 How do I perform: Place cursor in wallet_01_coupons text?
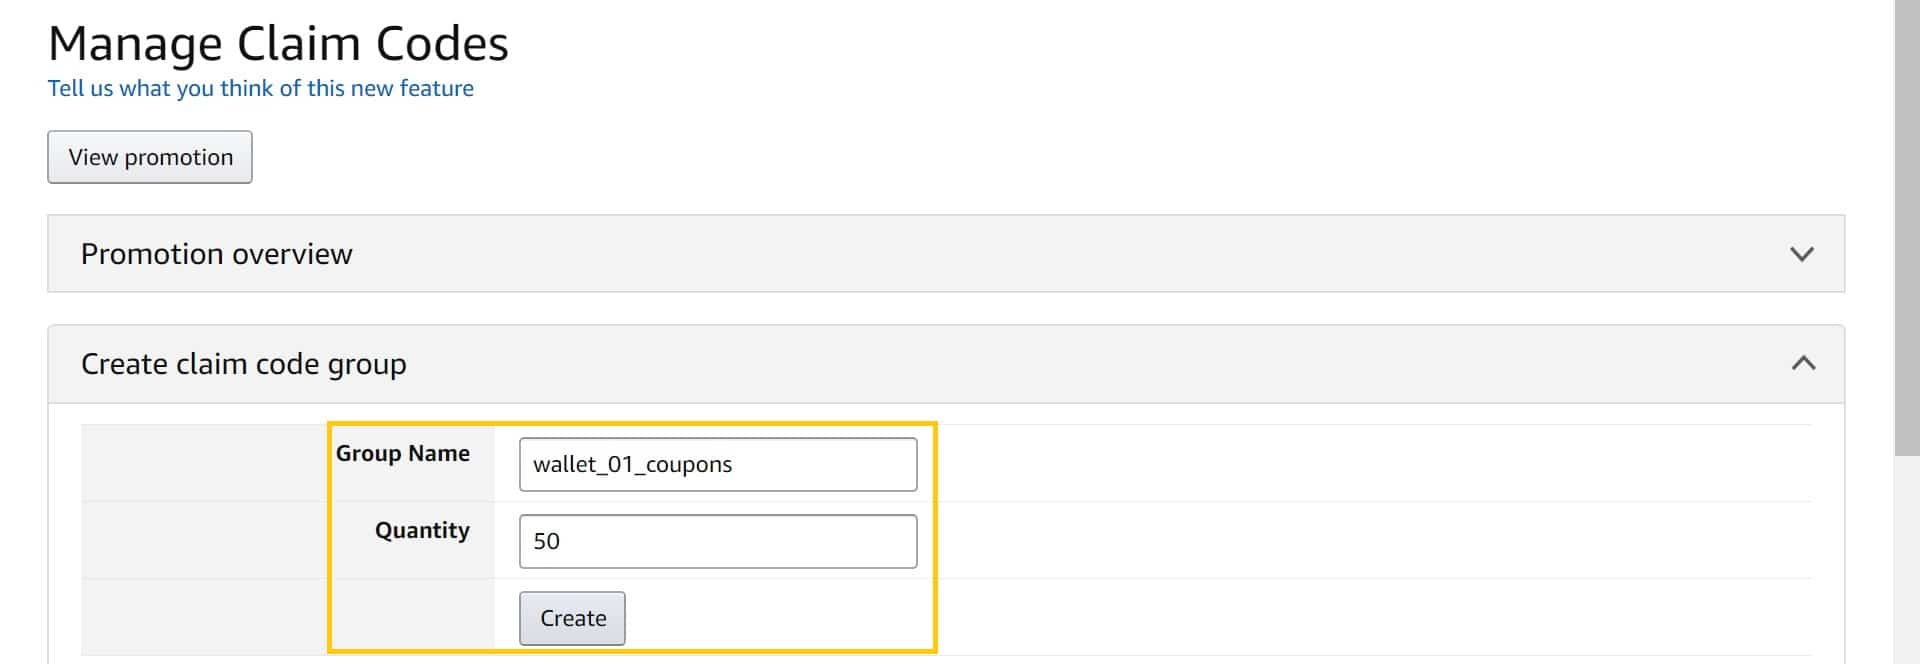632,464
